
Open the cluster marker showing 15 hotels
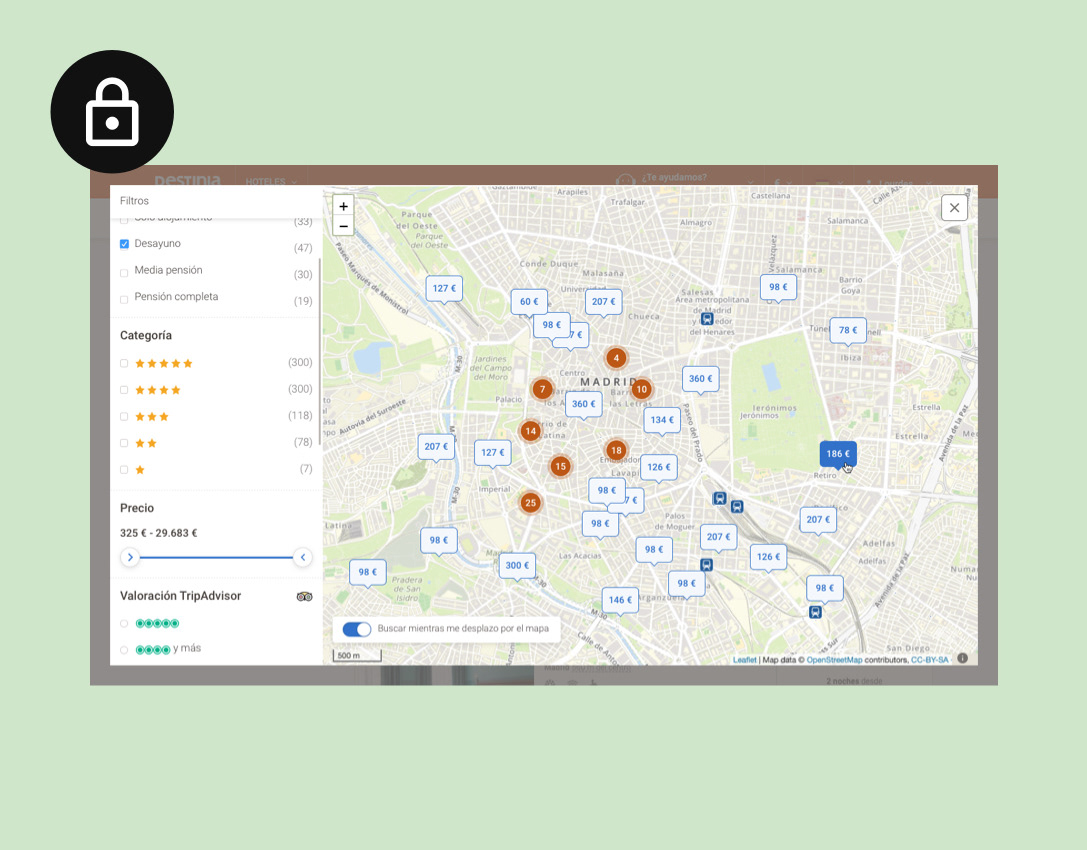pyautogui.click(x=560, y=466)
